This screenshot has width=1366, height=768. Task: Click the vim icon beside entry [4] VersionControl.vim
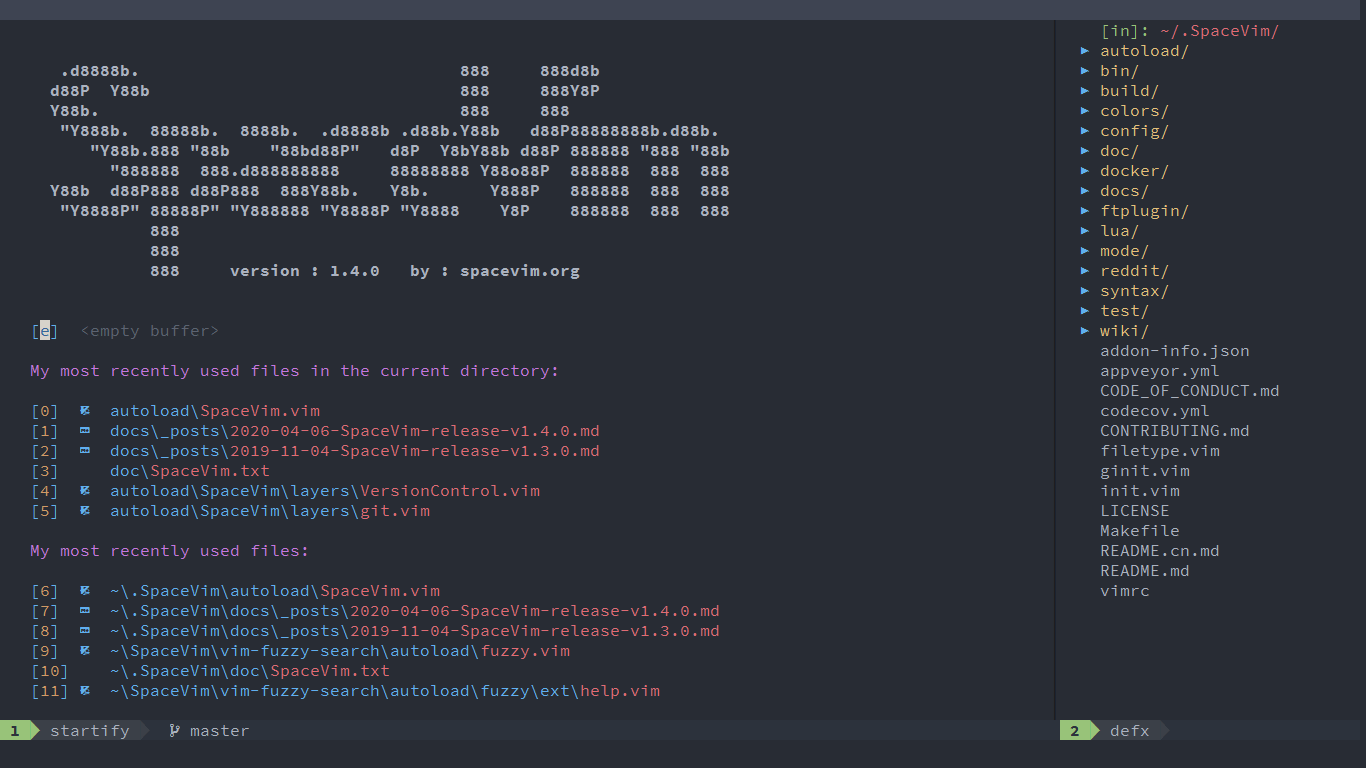click(85, 490)
